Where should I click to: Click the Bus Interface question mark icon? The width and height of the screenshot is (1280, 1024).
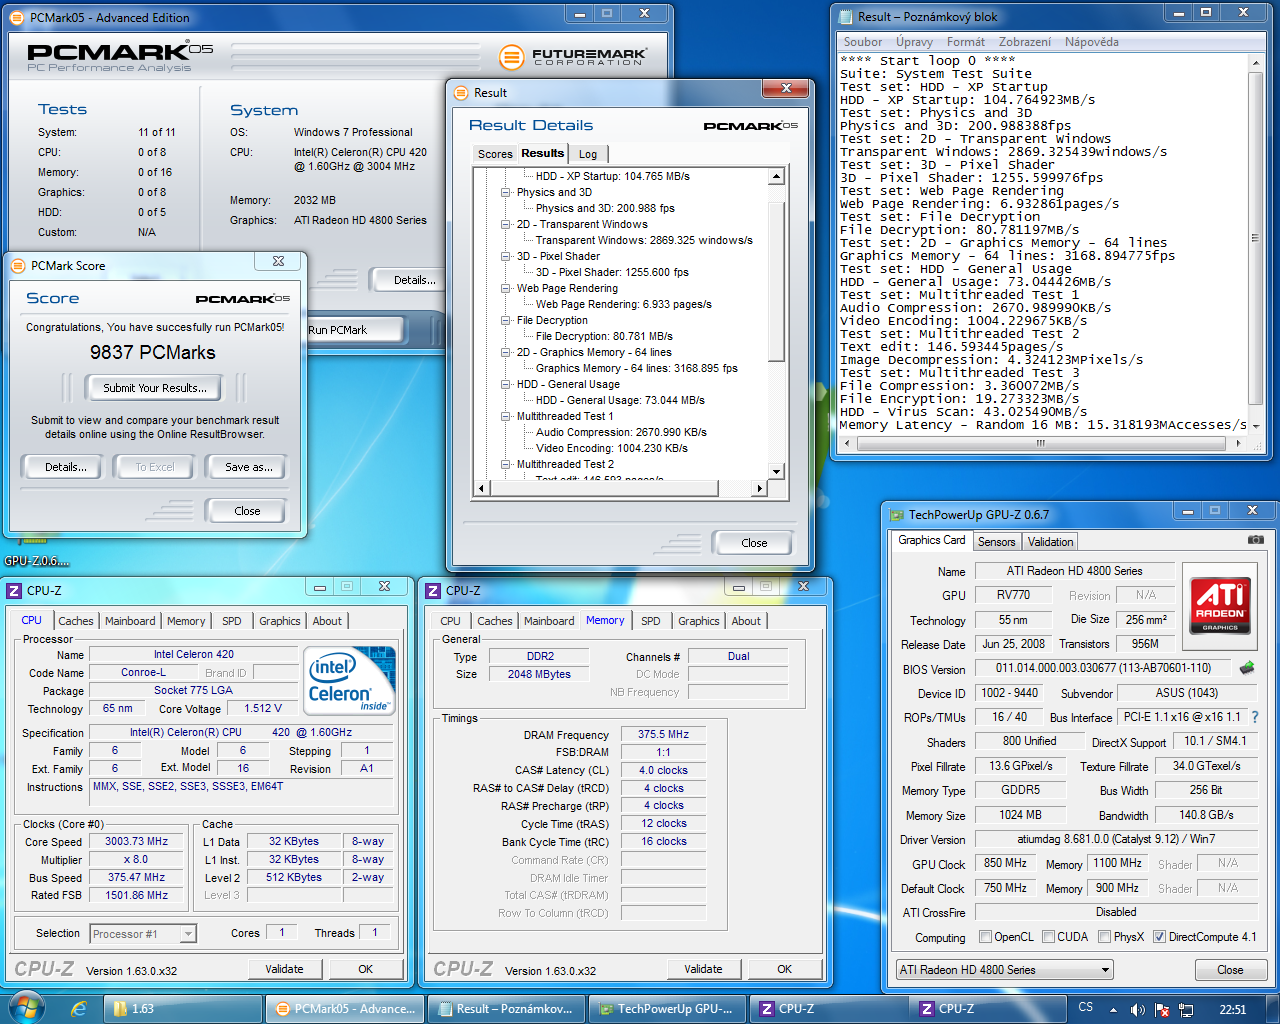pyautogui.click(x=1255, y=717)
